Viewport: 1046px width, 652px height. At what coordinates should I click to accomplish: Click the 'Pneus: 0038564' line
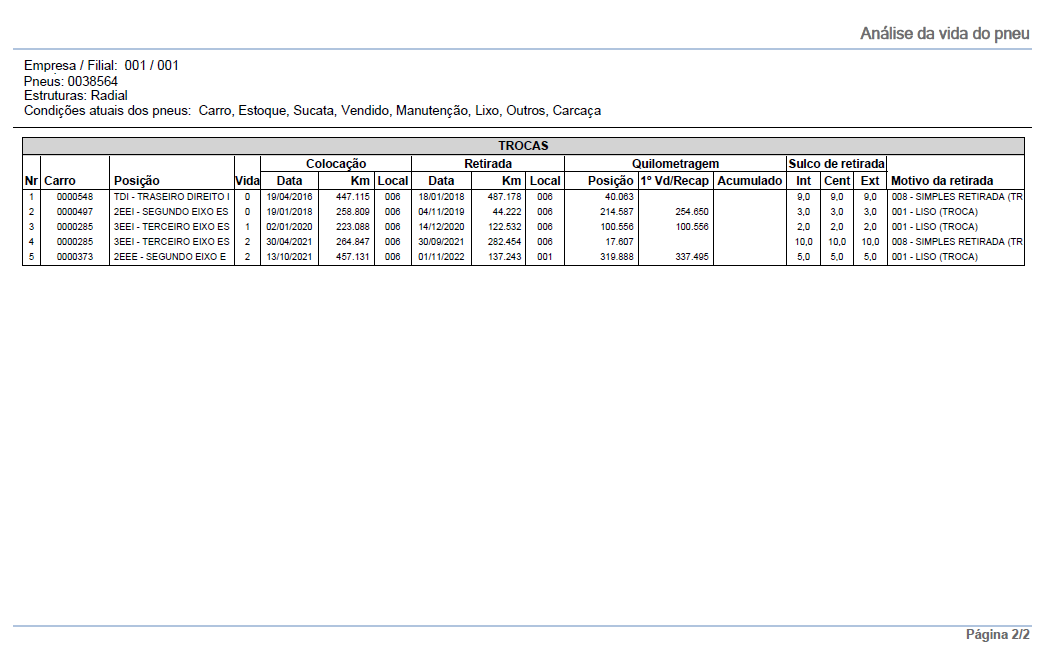[x=71, y=81]
